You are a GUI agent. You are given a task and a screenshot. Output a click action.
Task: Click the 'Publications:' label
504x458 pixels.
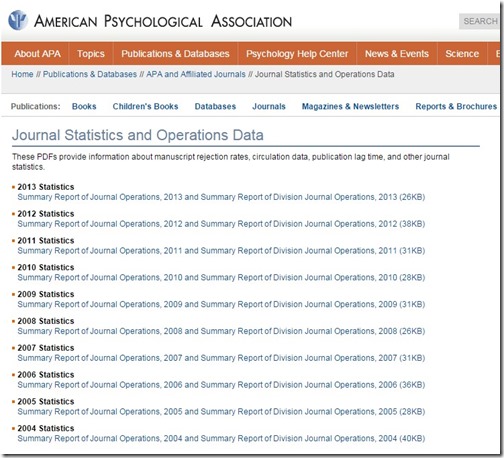36,106
